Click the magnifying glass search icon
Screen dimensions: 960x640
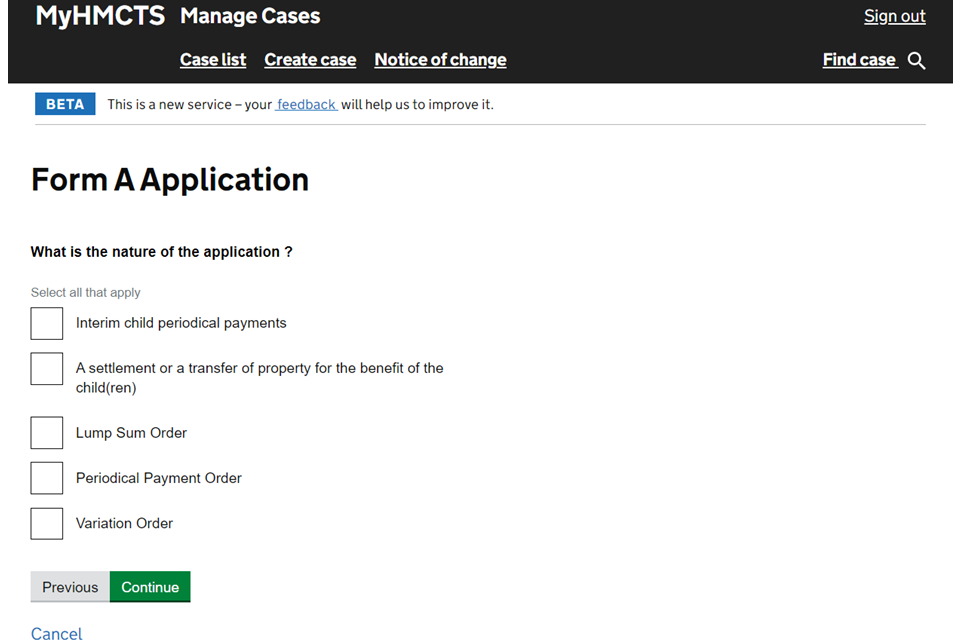pyautogui.click(x=916, y=61)
